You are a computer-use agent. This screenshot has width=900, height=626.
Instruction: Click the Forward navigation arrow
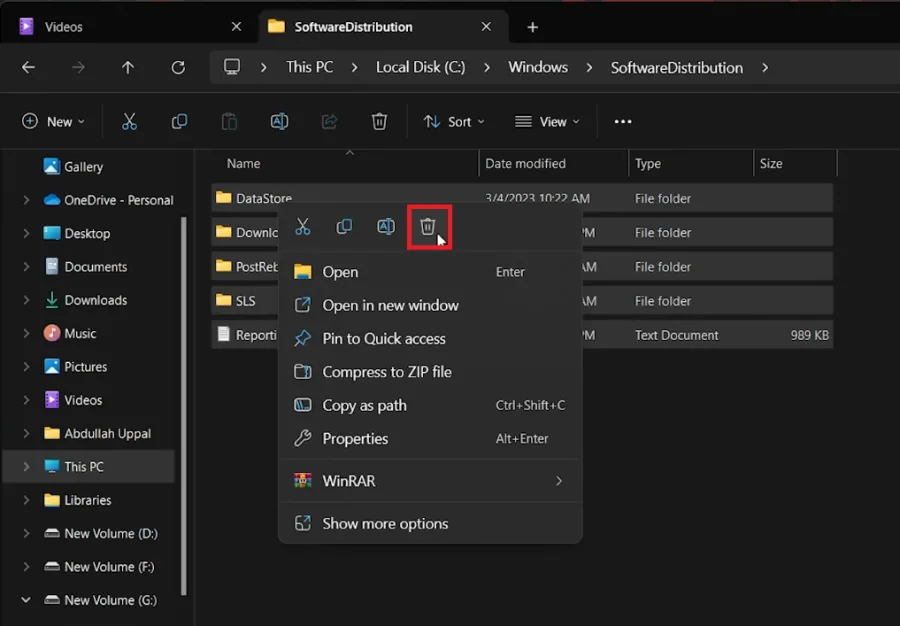point(78,67)
